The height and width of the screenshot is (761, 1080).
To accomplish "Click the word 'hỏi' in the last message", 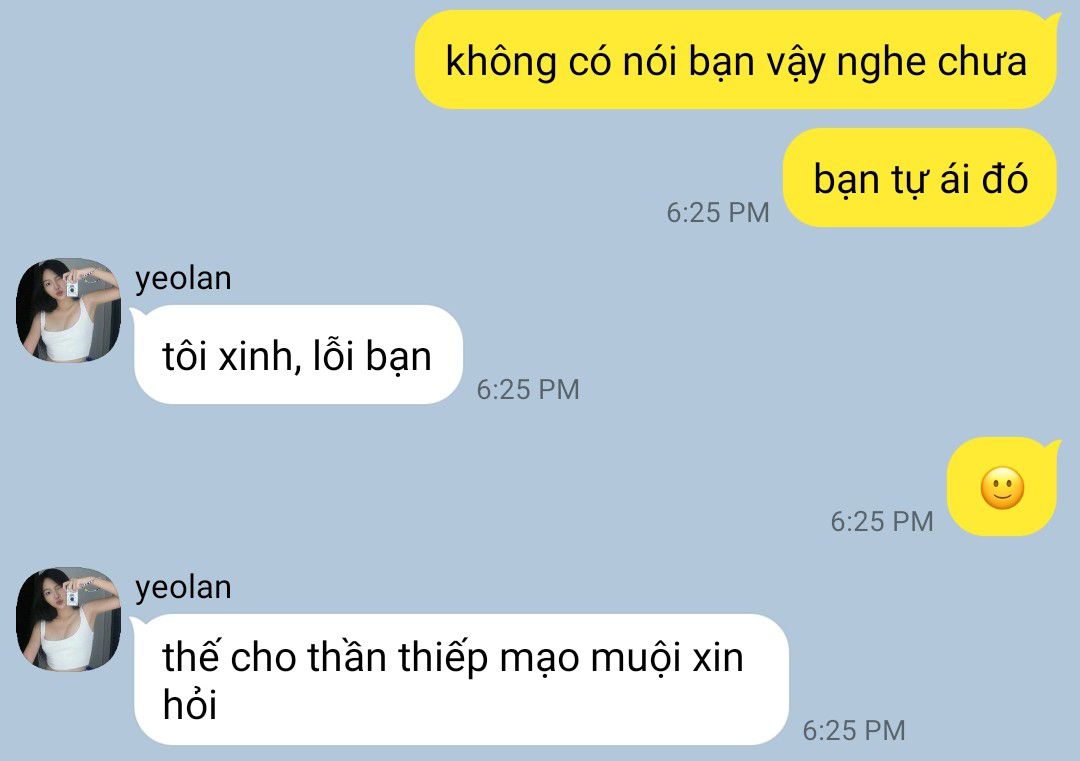I will (x=190, y=703).
